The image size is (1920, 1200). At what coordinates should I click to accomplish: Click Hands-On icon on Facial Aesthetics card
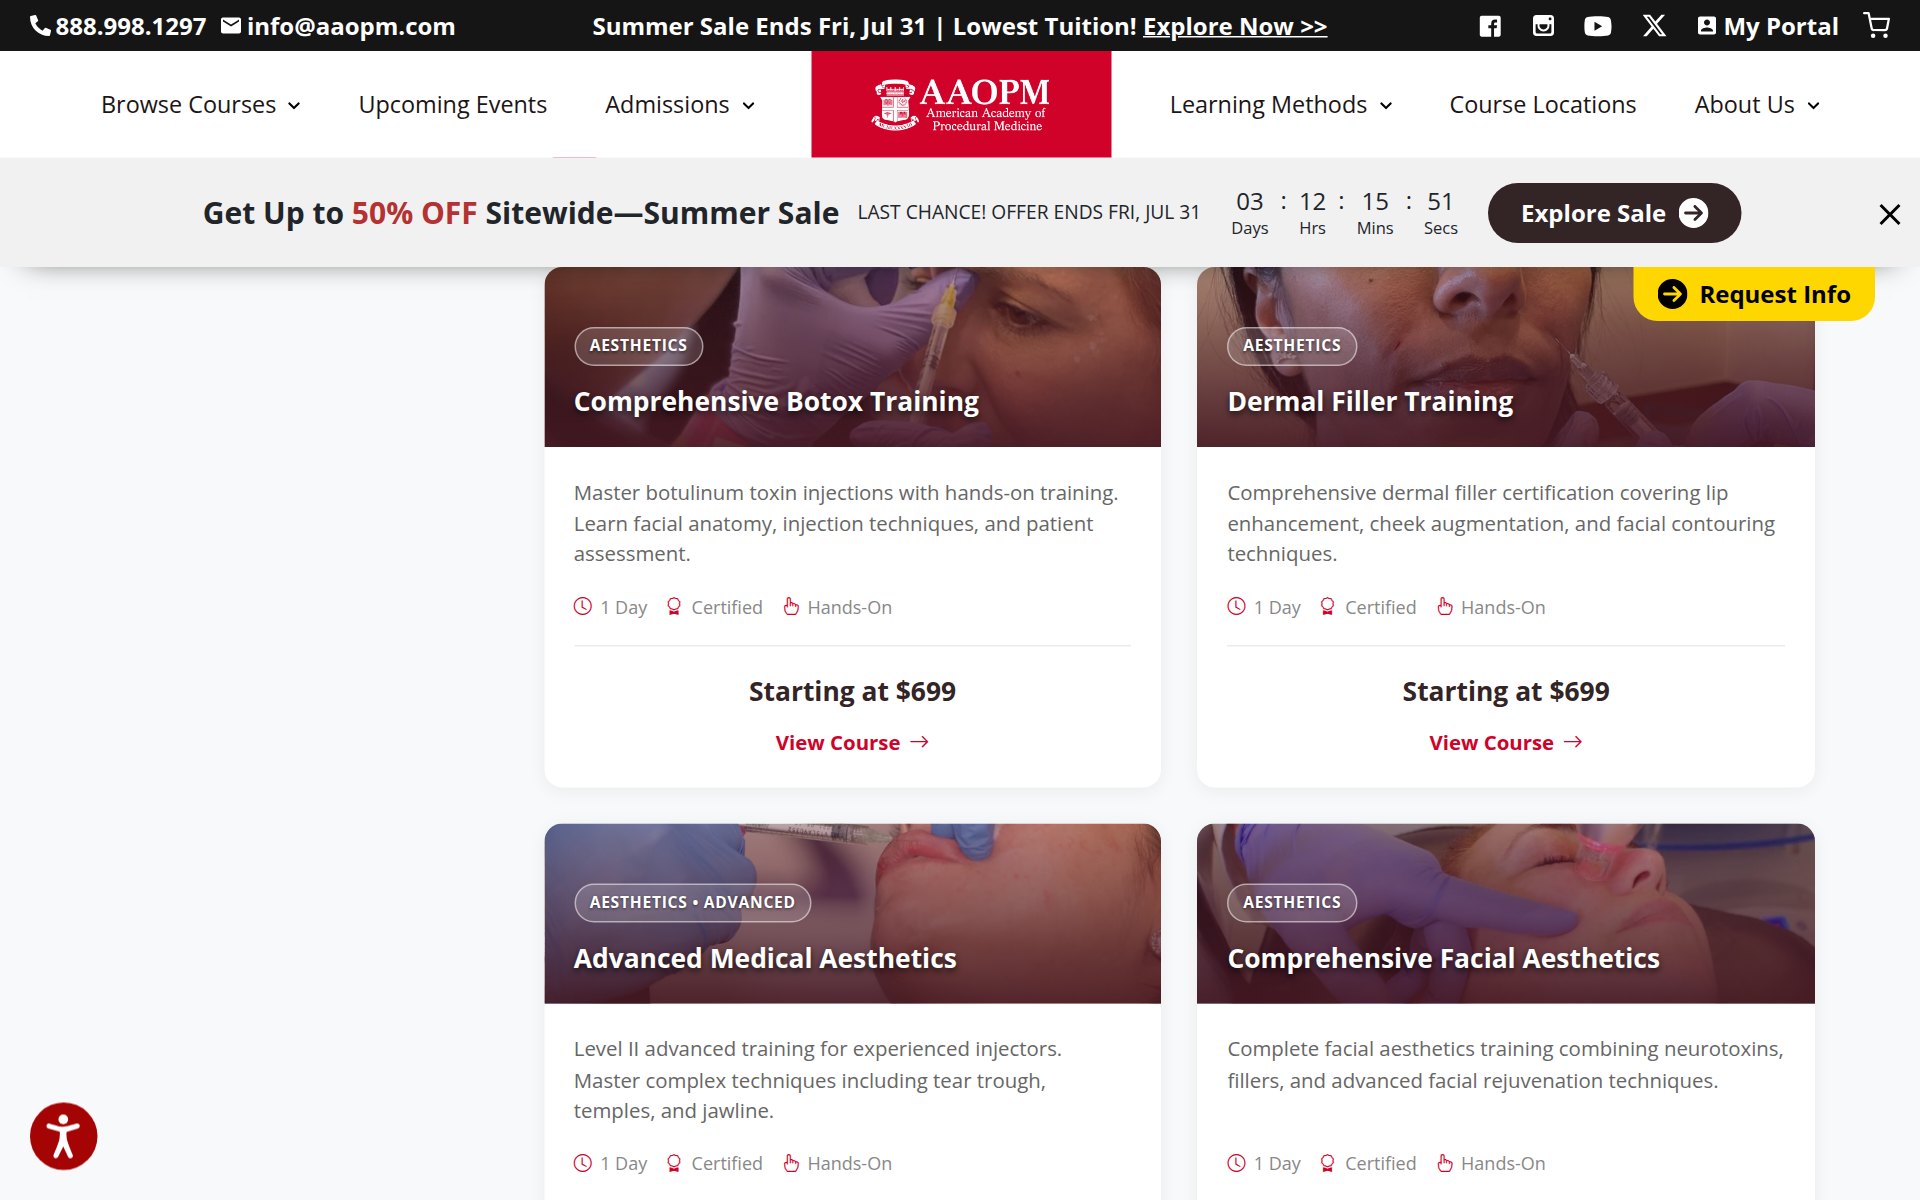tap(1445, 1163)
